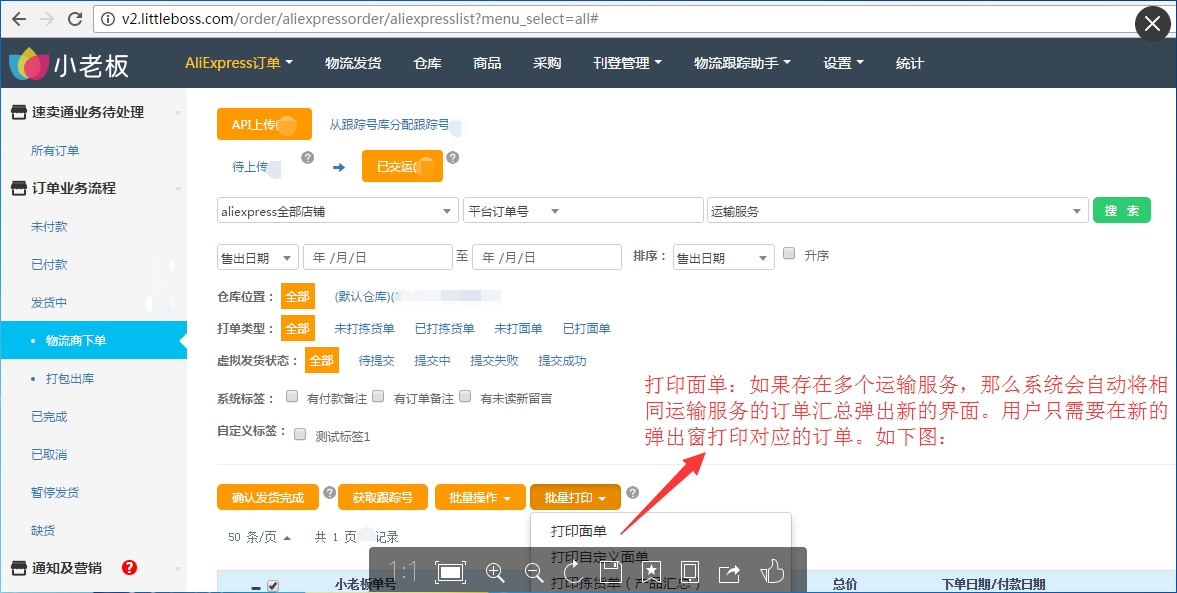Check the 有订单备注 checkbox
The image size is (1177, 593).
[x=378, y=396]
